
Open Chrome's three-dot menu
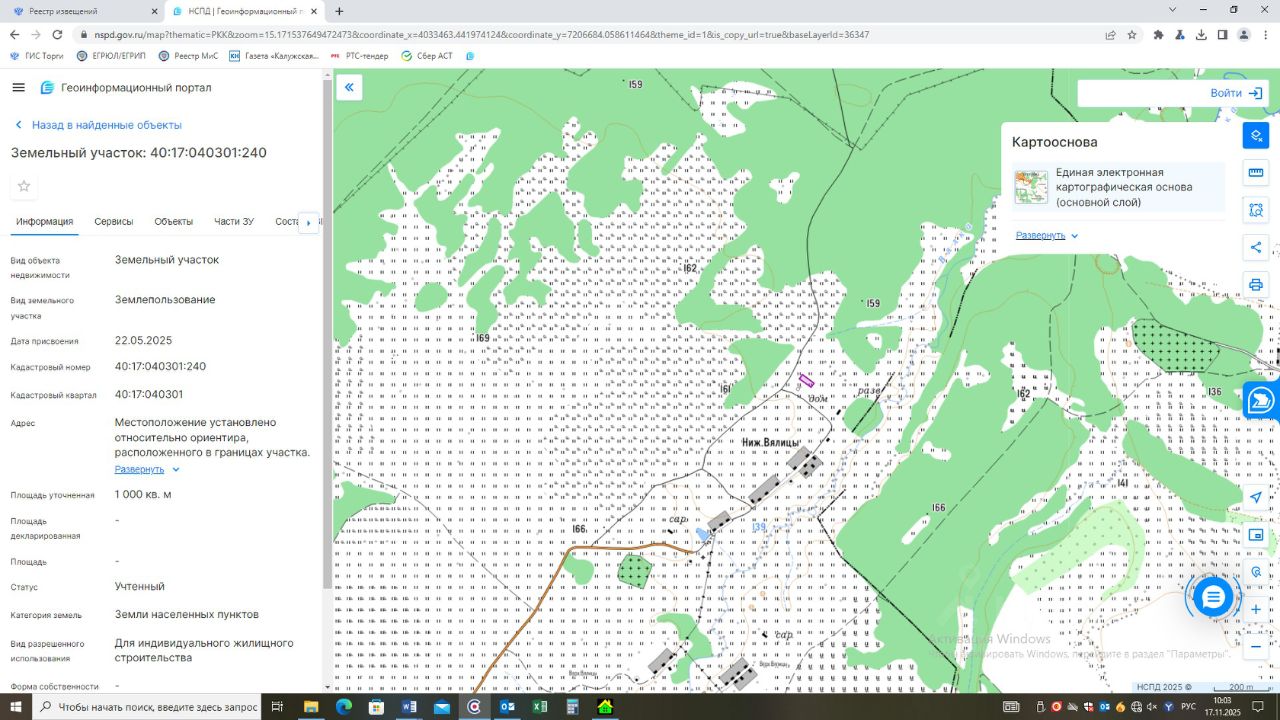pyautogui.click(x=1265, y=34)
